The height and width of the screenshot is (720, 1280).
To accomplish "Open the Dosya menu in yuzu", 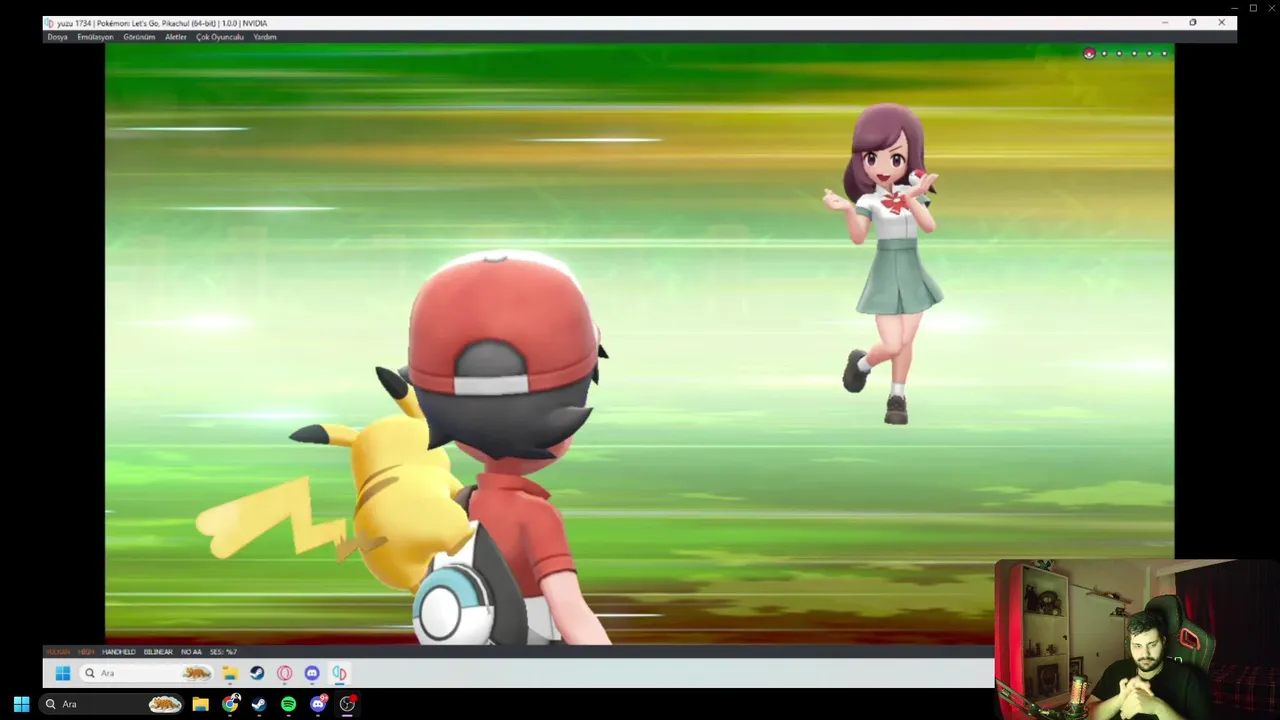I will click(x=57, y=37).
